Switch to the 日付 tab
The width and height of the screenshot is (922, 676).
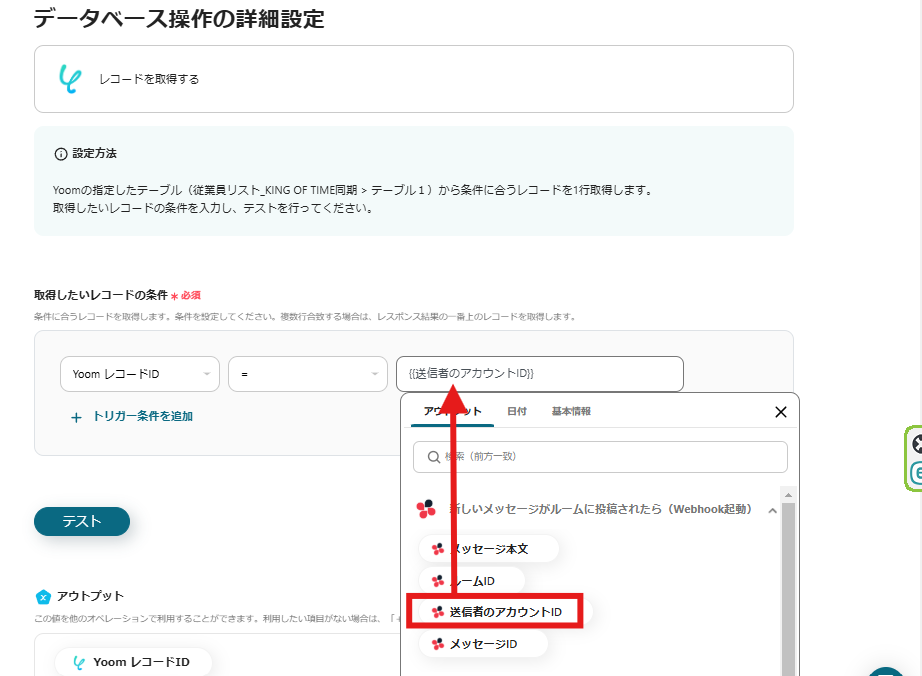point(517,411)
